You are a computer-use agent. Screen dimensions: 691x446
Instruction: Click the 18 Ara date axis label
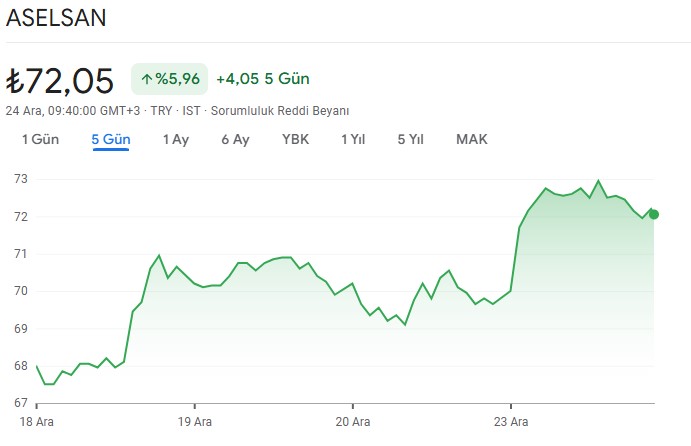point(37,422)
